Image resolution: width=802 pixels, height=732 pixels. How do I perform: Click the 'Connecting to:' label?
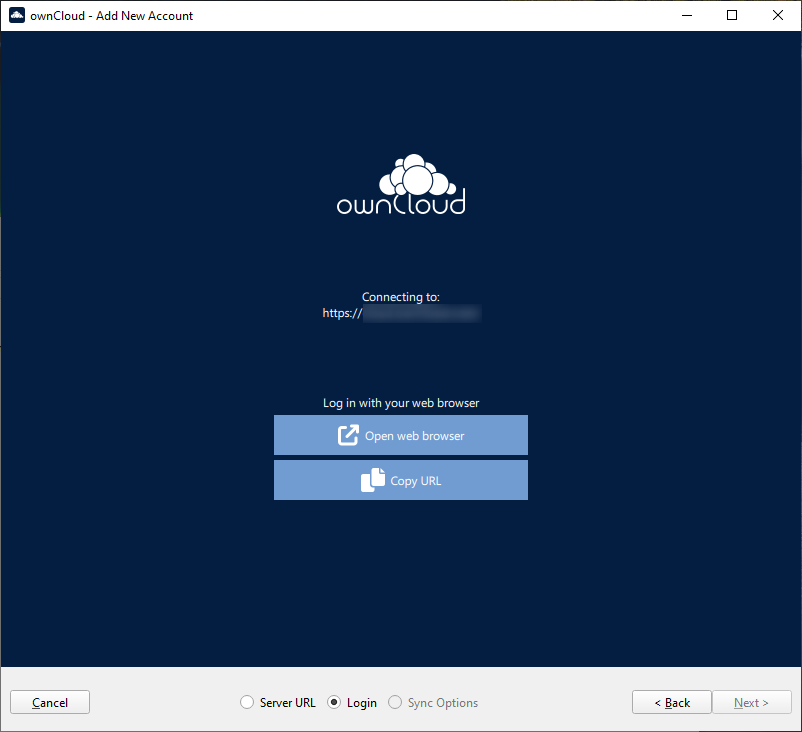(401, 297)
